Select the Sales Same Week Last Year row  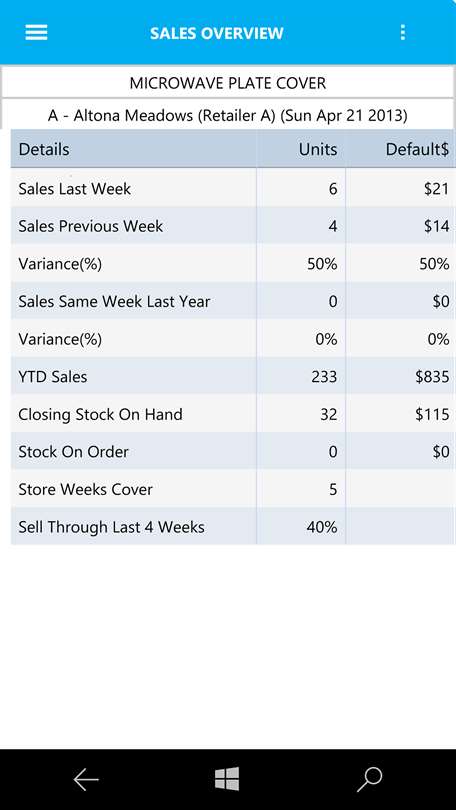pos(233,301)
